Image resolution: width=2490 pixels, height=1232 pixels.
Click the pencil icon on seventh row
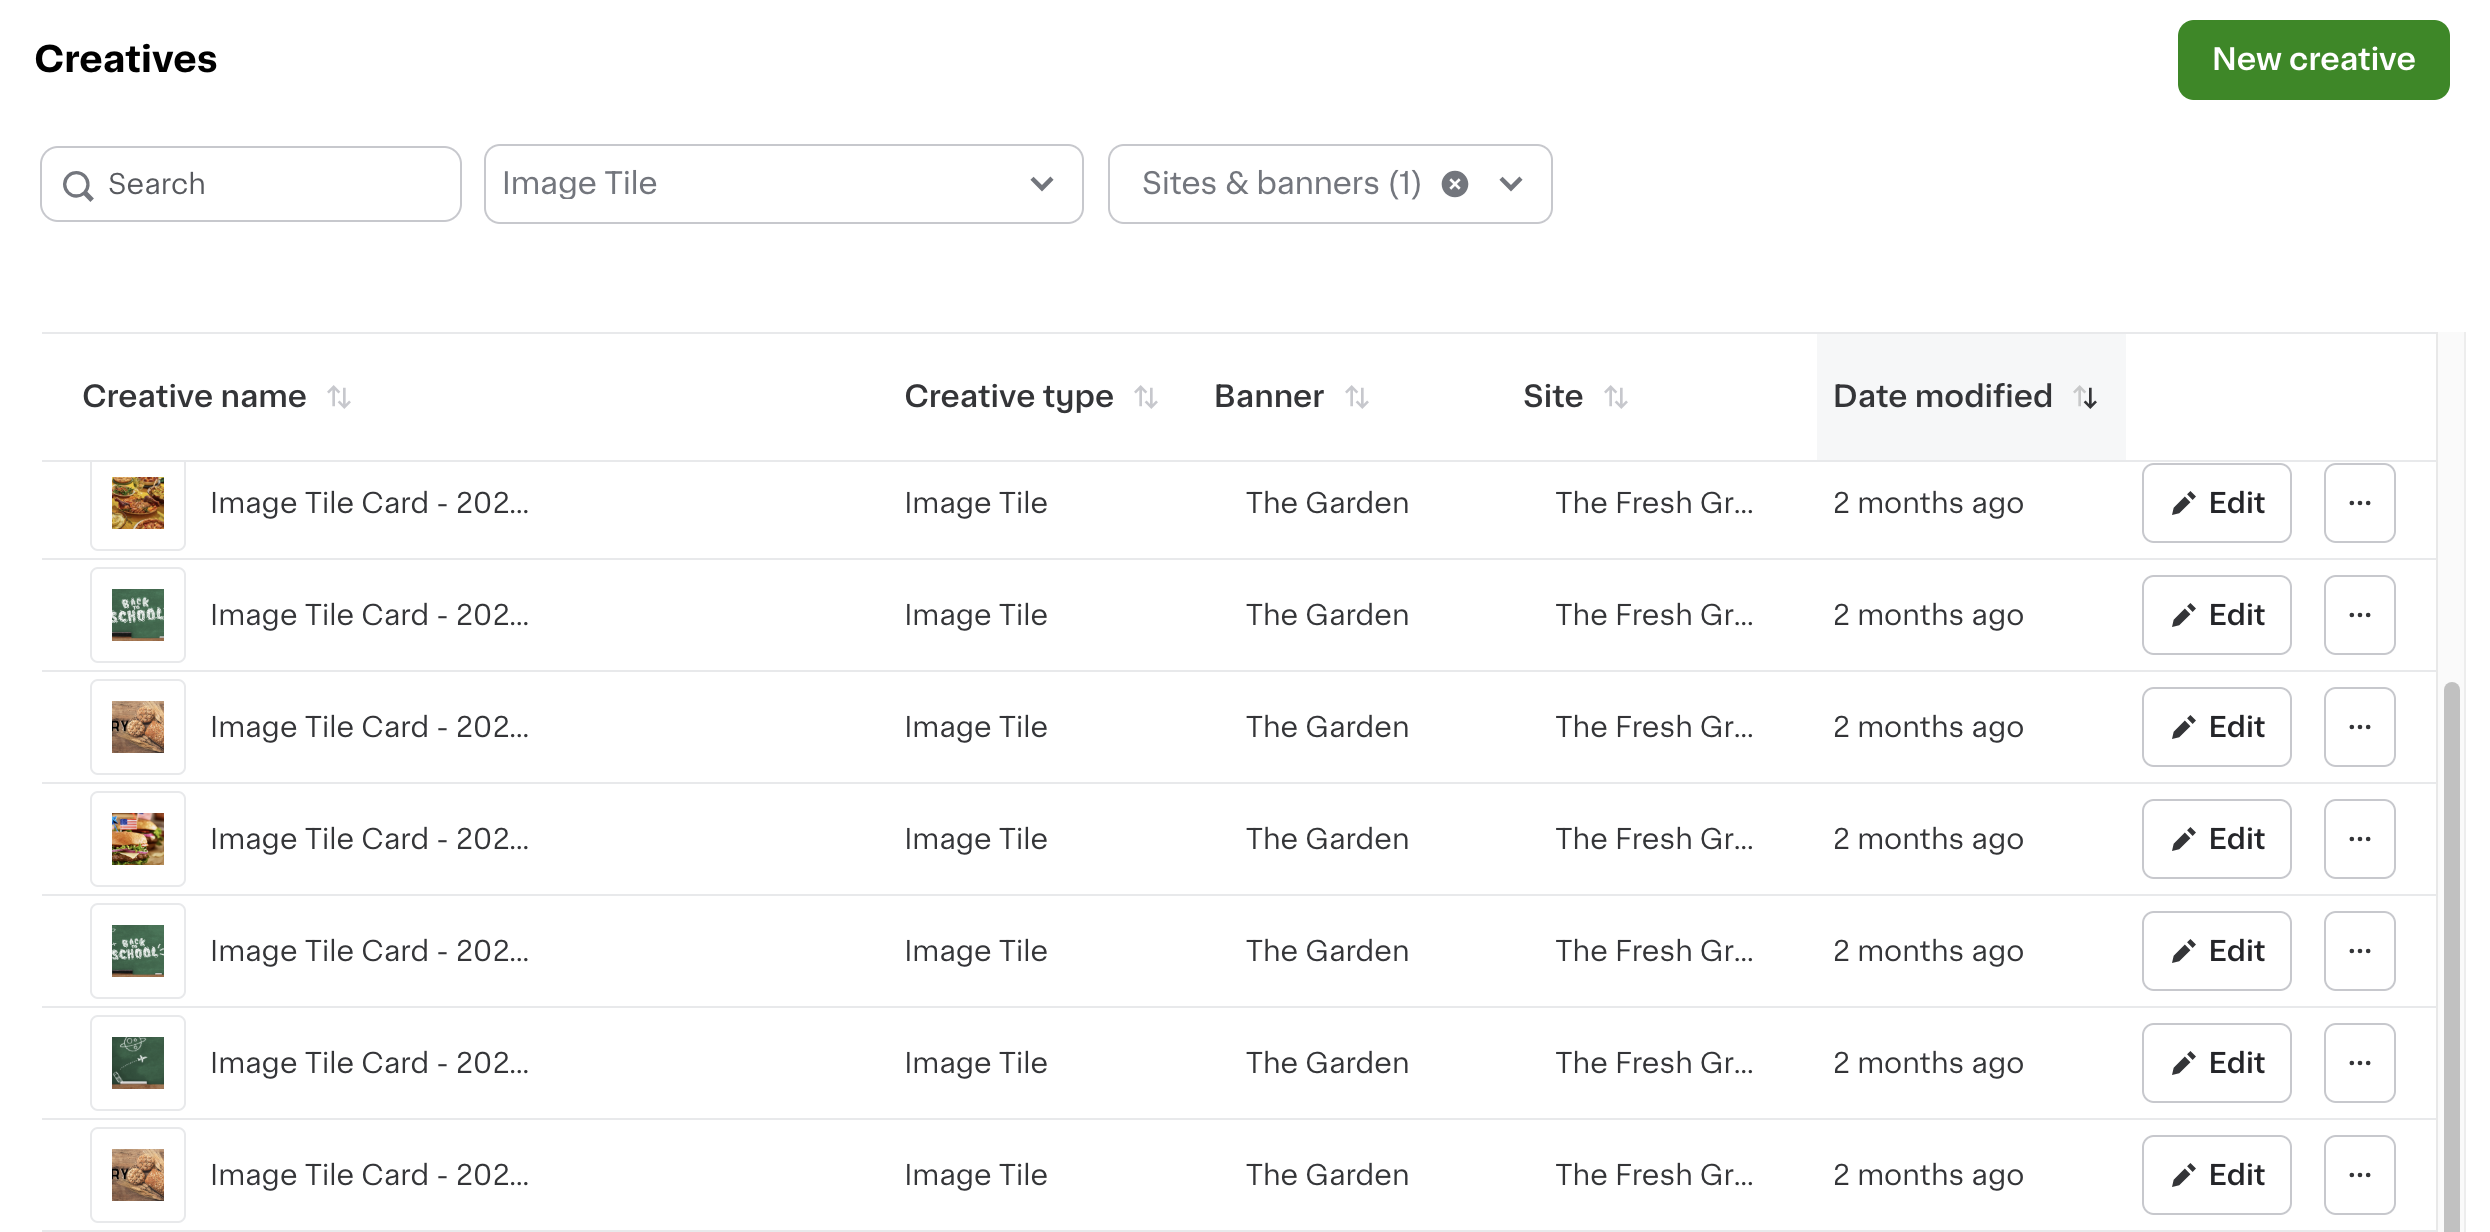2184,1173
